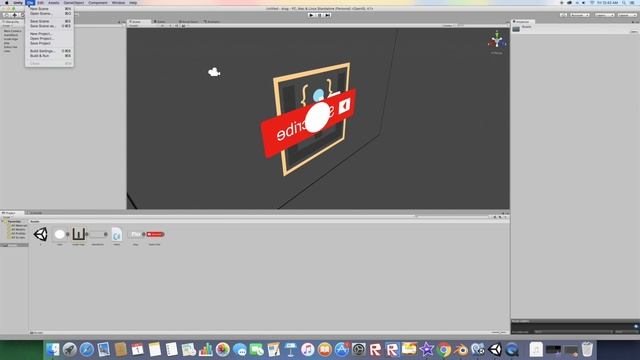
Task: Open the Layout dropdown in toolbar
Action: [x=627, y=15]
